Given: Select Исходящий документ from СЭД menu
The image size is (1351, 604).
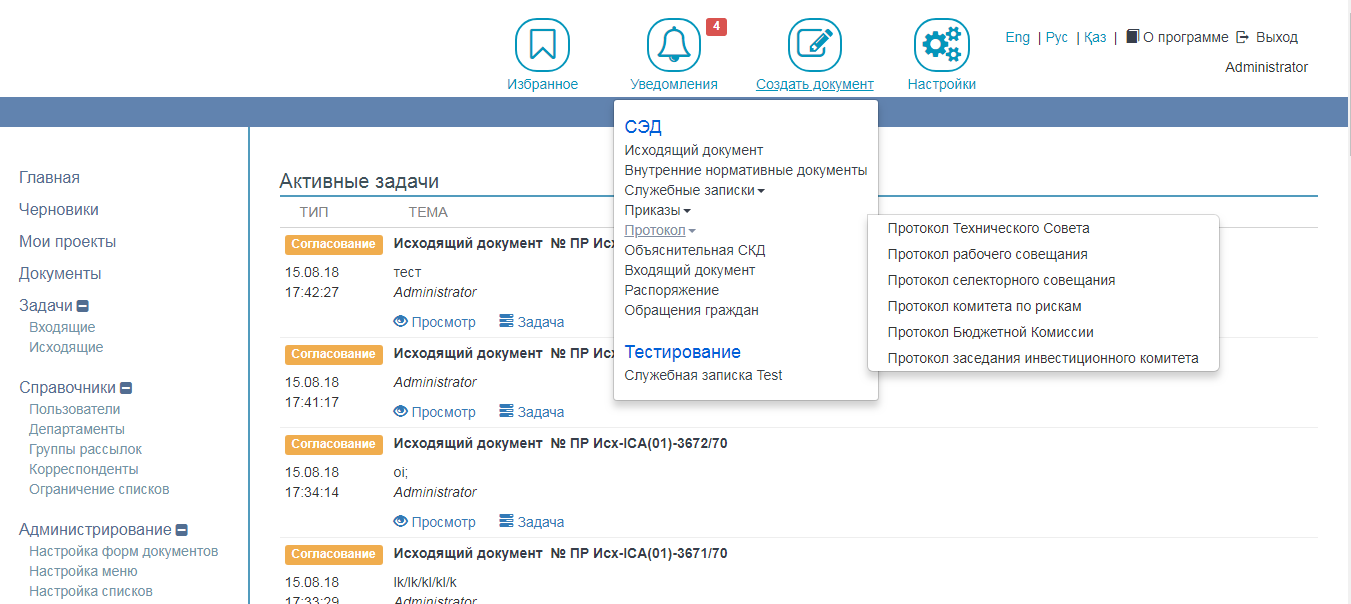Looking at the screenshot, I should pos(693,150).
